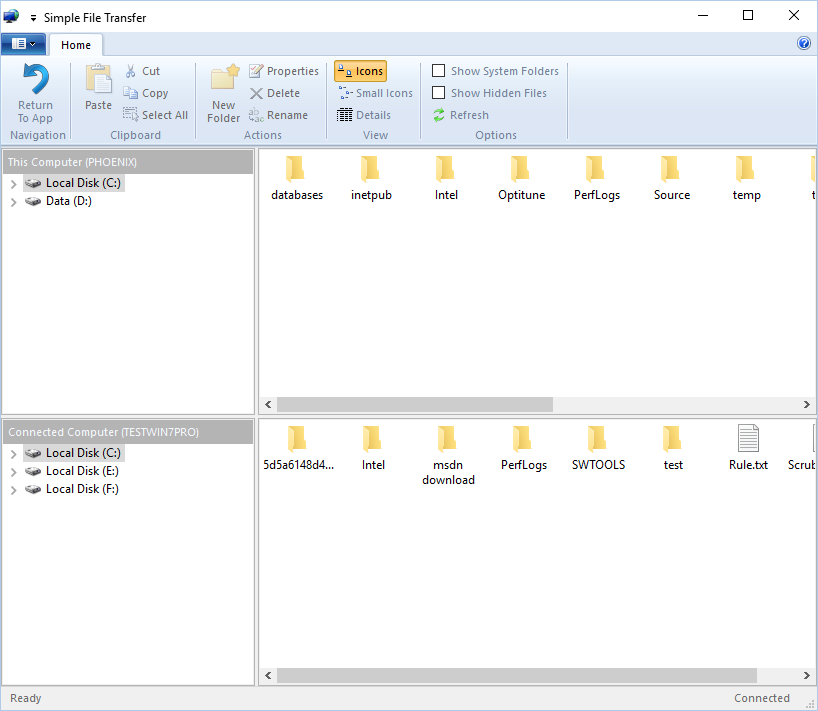Select the Home ribbon tab
Screen dimensions: 818x711
click(x=76, y=45)
